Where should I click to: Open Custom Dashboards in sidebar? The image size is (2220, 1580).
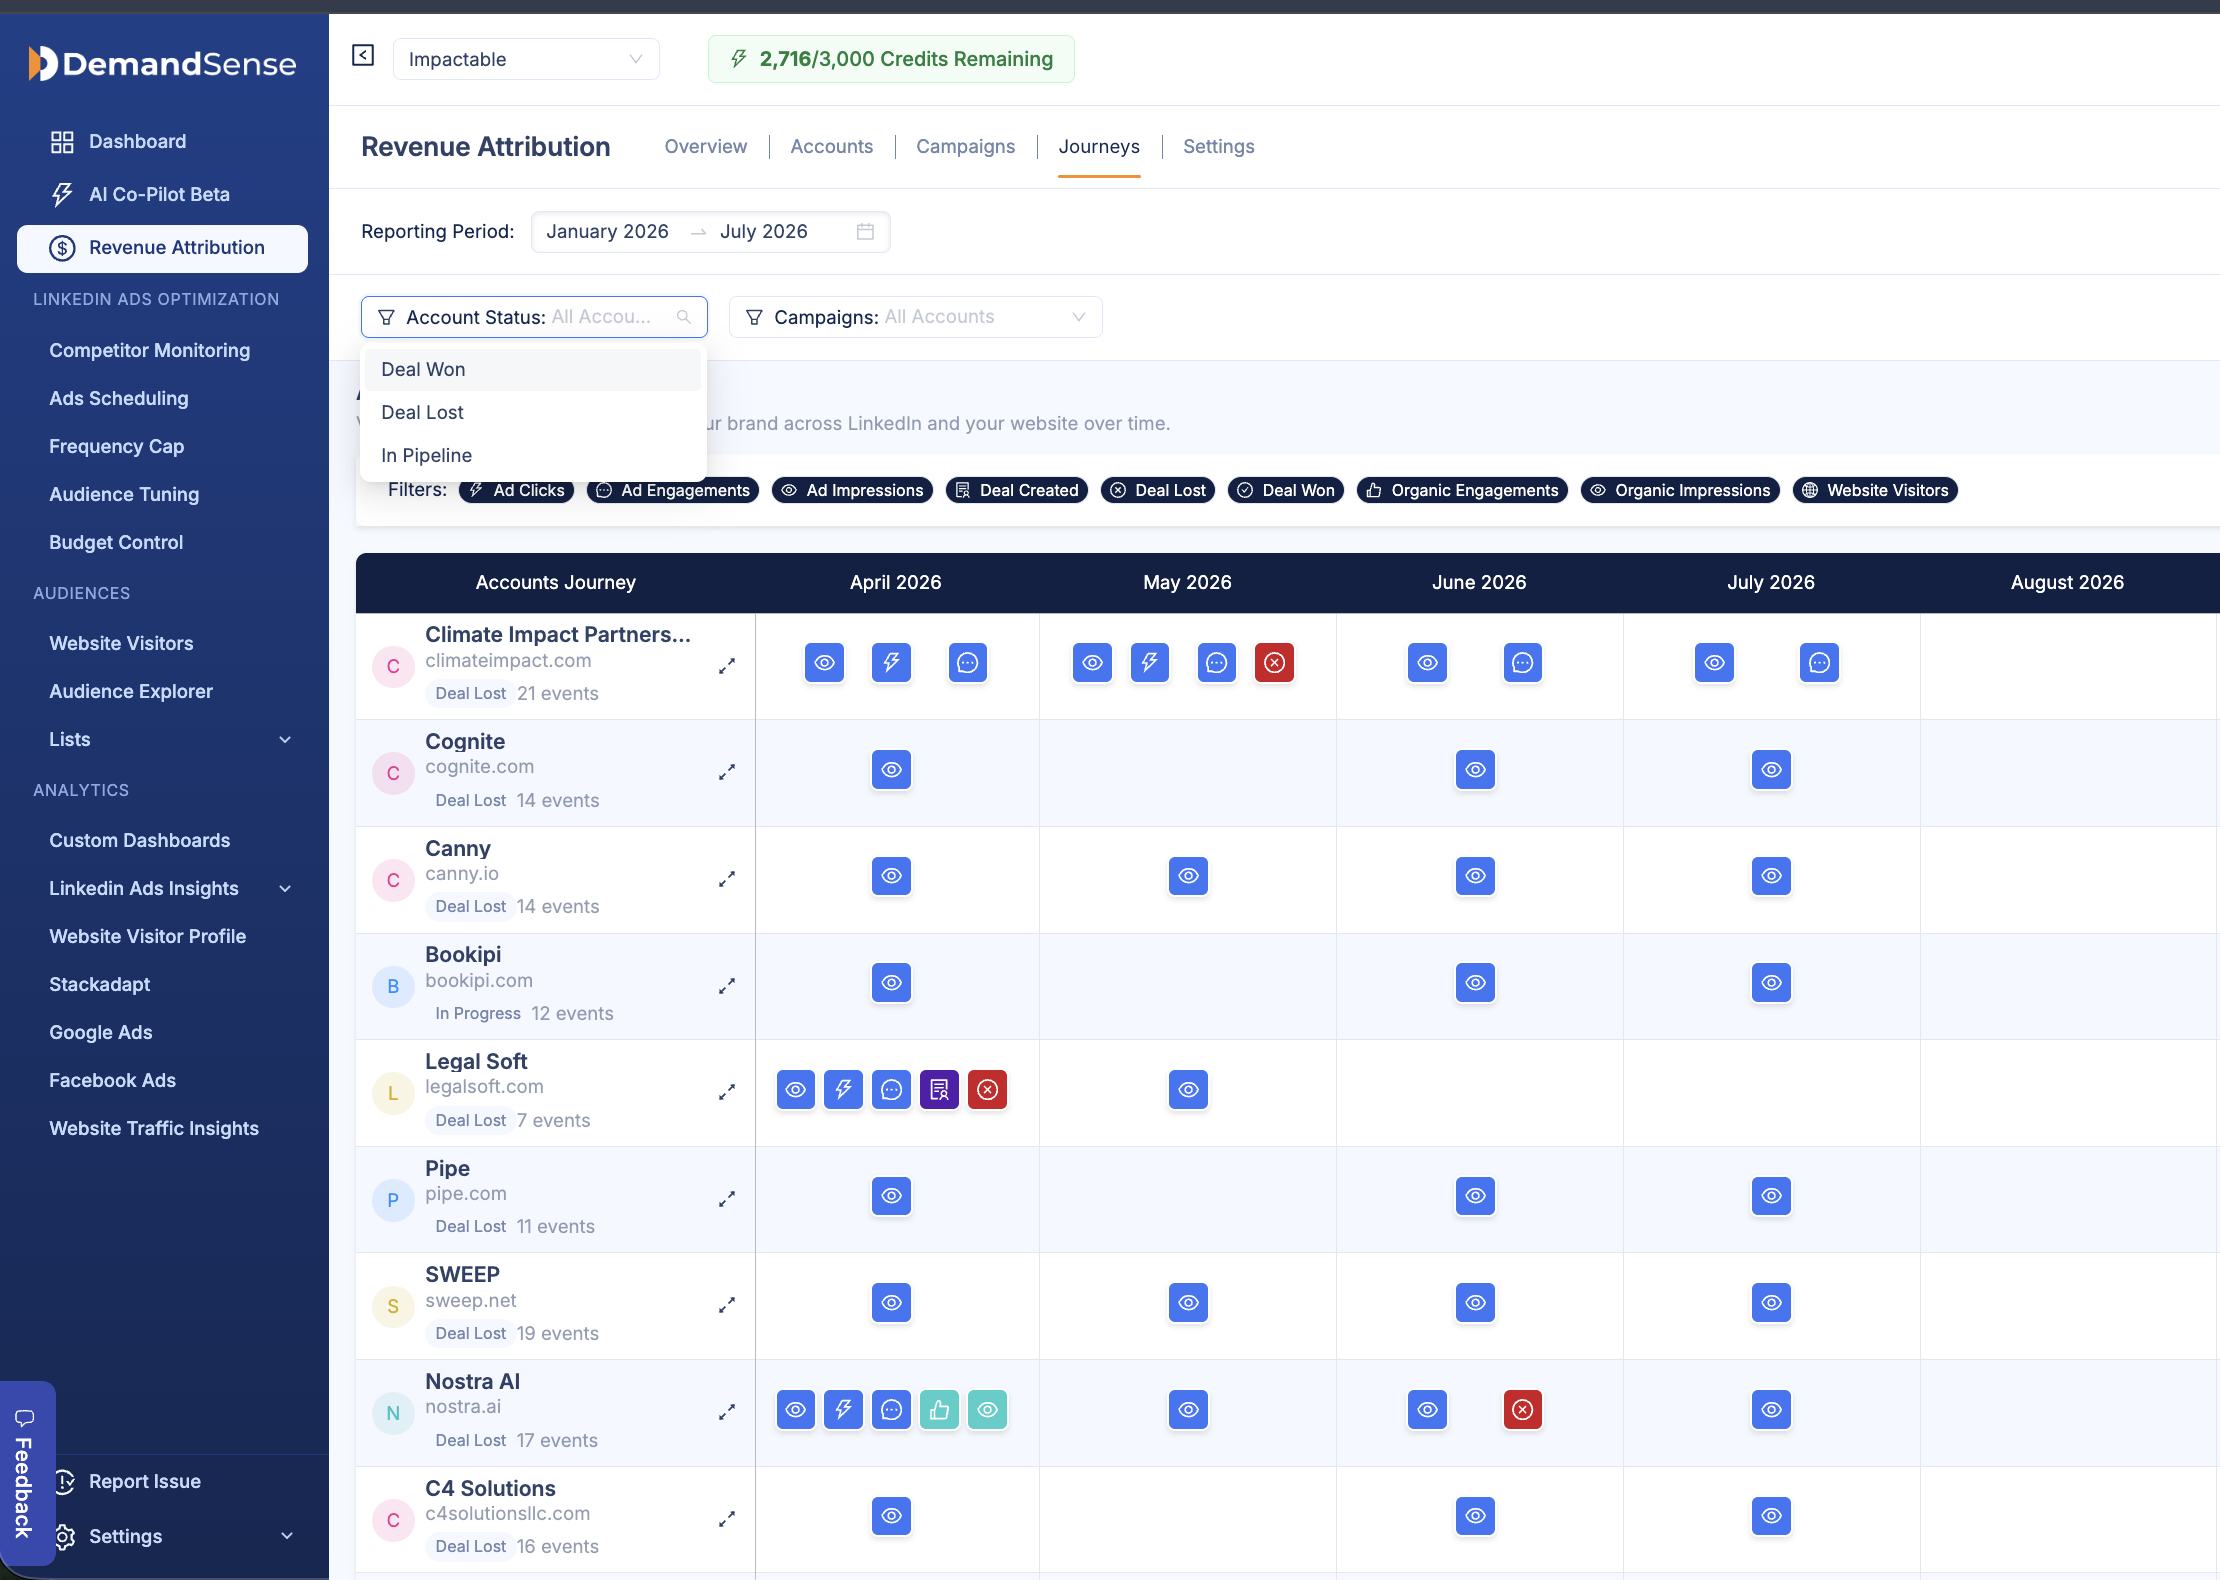click(x=140, y=841)
